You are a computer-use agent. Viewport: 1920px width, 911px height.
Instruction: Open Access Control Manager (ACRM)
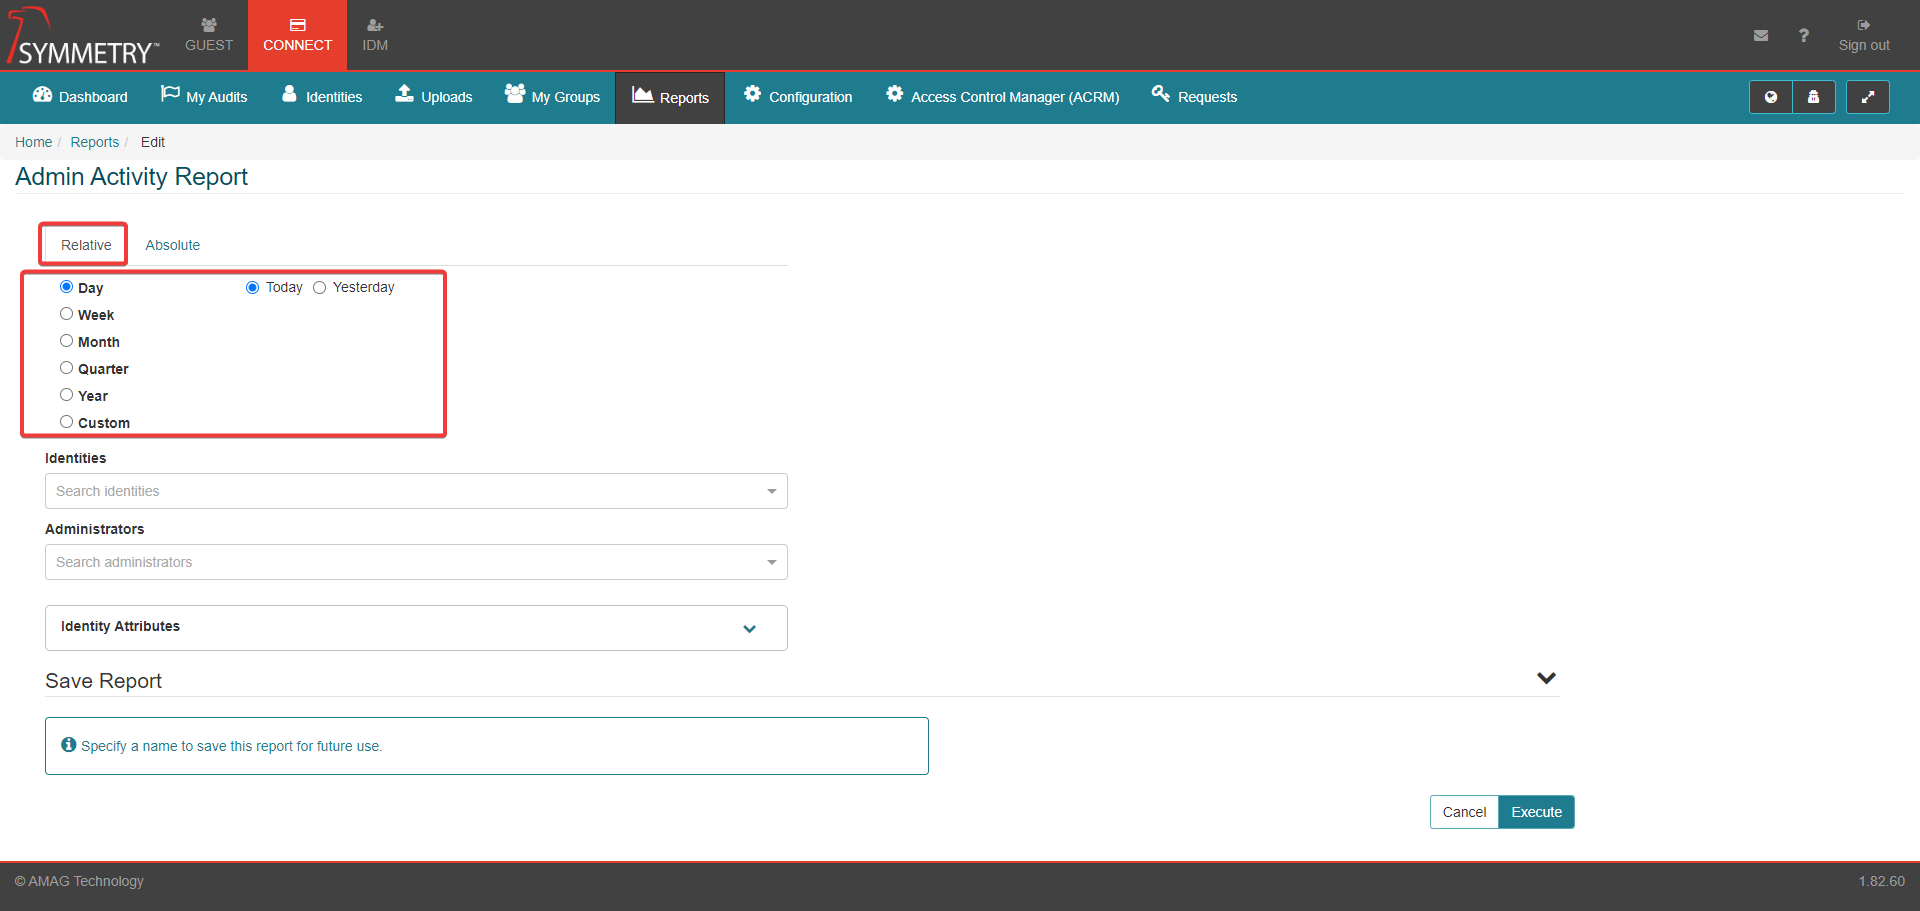pyautogui.click(x=1002, y=97)
